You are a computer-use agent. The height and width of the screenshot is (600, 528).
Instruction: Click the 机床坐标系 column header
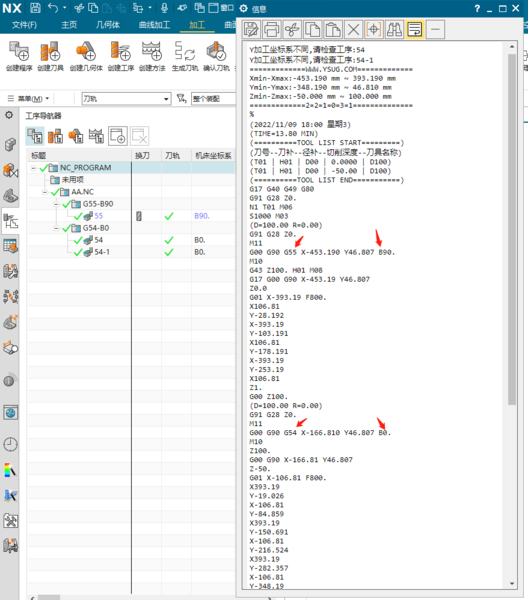(213, 155)
